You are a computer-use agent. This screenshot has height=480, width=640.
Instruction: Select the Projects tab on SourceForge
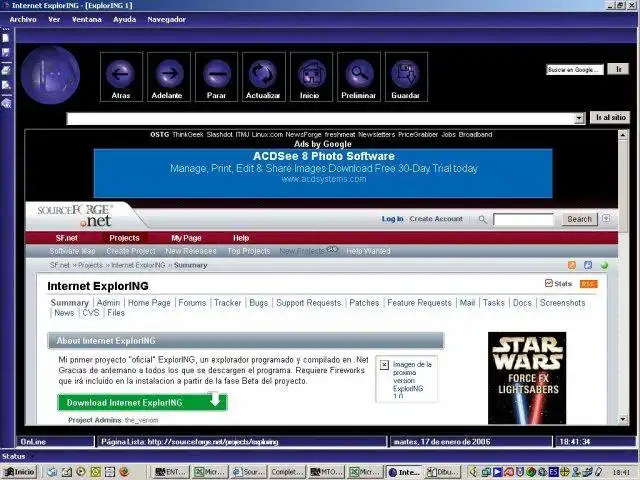[x=124, y=238]
